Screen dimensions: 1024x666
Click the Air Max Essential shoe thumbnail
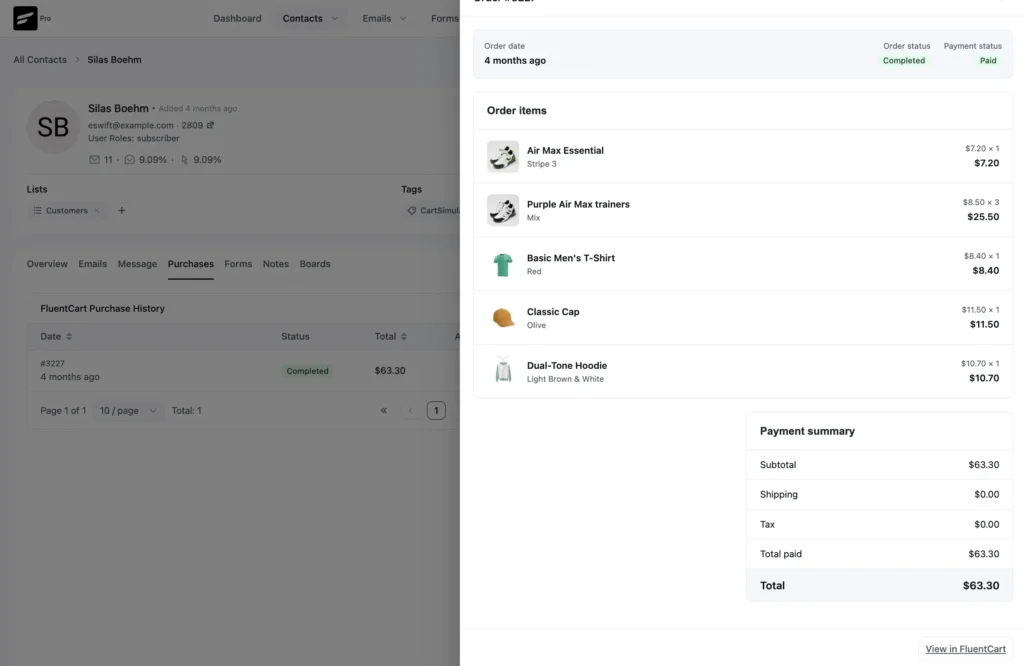(x=503, y=157)
